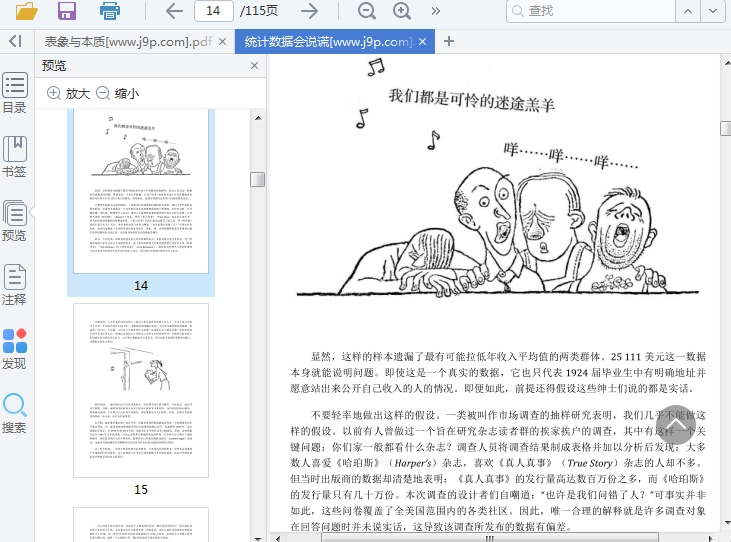Save the document with the floppy disk icon
The image size is (731, 542).
coord(67,10)
